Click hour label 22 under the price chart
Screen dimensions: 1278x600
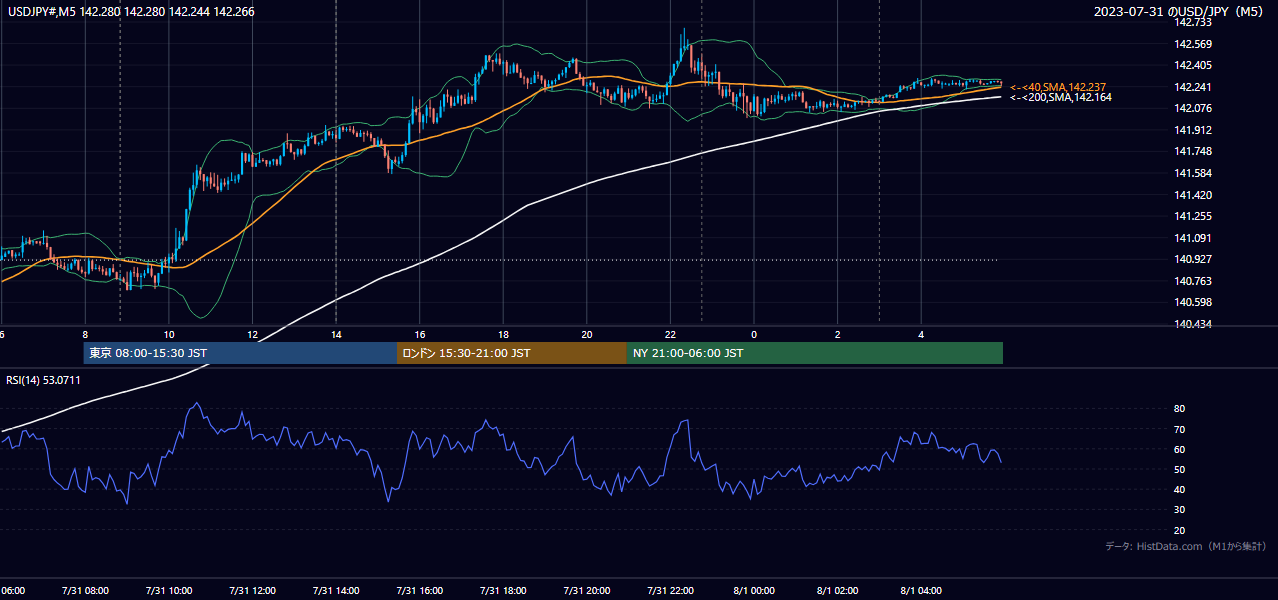(671, 334)
